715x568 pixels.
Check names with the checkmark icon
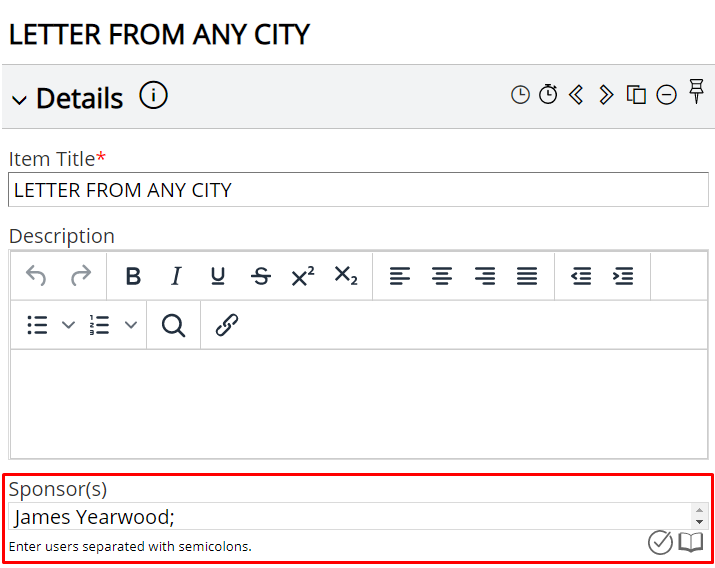[660, 542]
